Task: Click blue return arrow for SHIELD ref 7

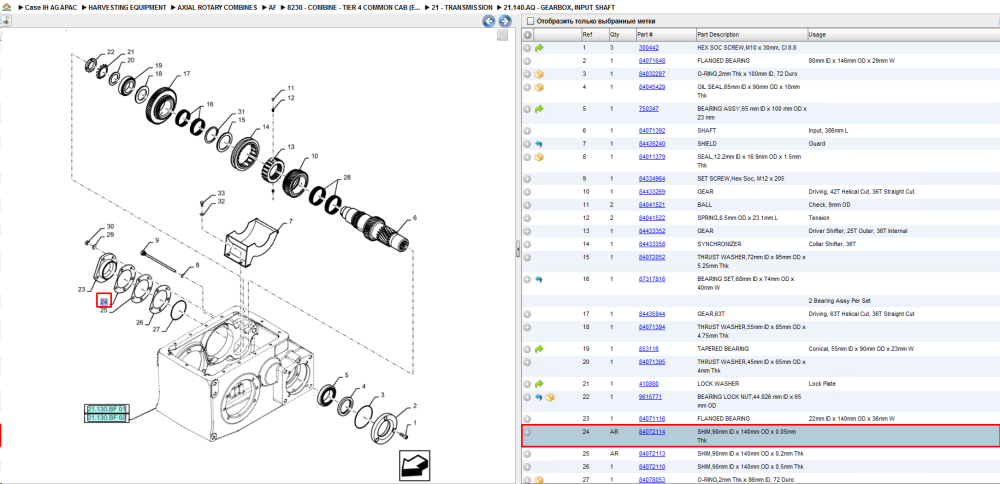Action: 539,143
